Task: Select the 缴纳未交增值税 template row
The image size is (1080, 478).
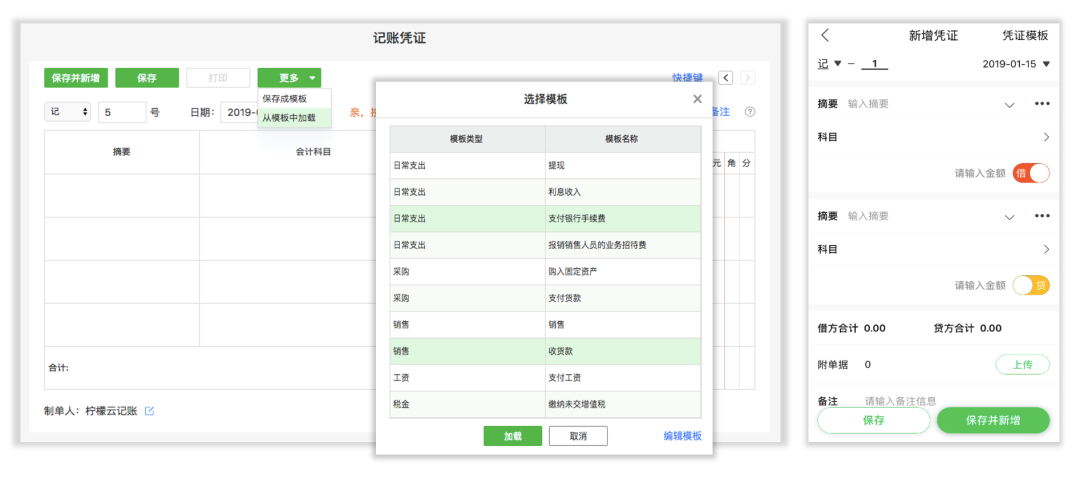Action: (546, 404)
